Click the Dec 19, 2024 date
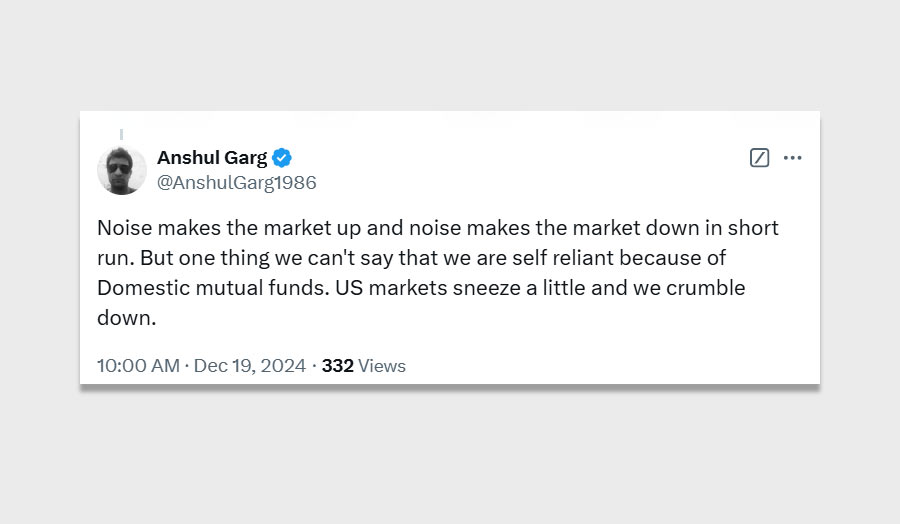Image resolution: width=900 pixels, height=524 pixels. (250, 366)
